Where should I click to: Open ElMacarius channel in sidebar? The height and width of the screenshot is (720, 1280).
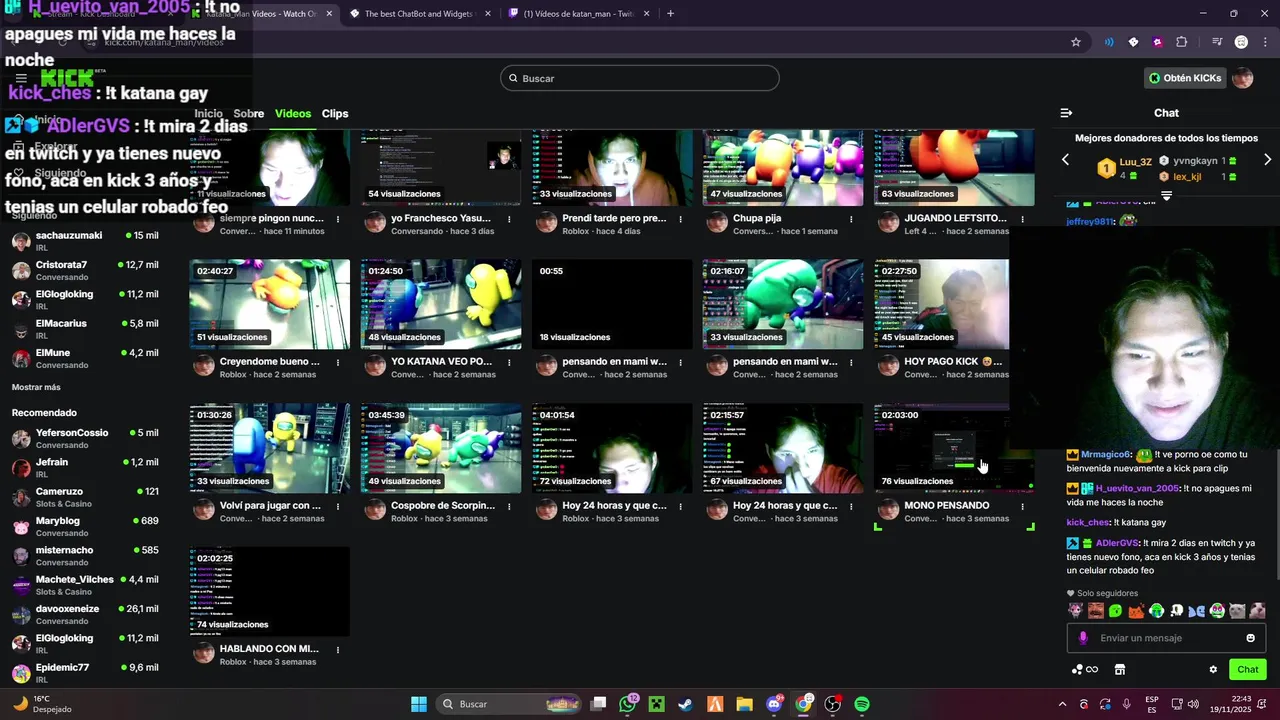(85, 329)
